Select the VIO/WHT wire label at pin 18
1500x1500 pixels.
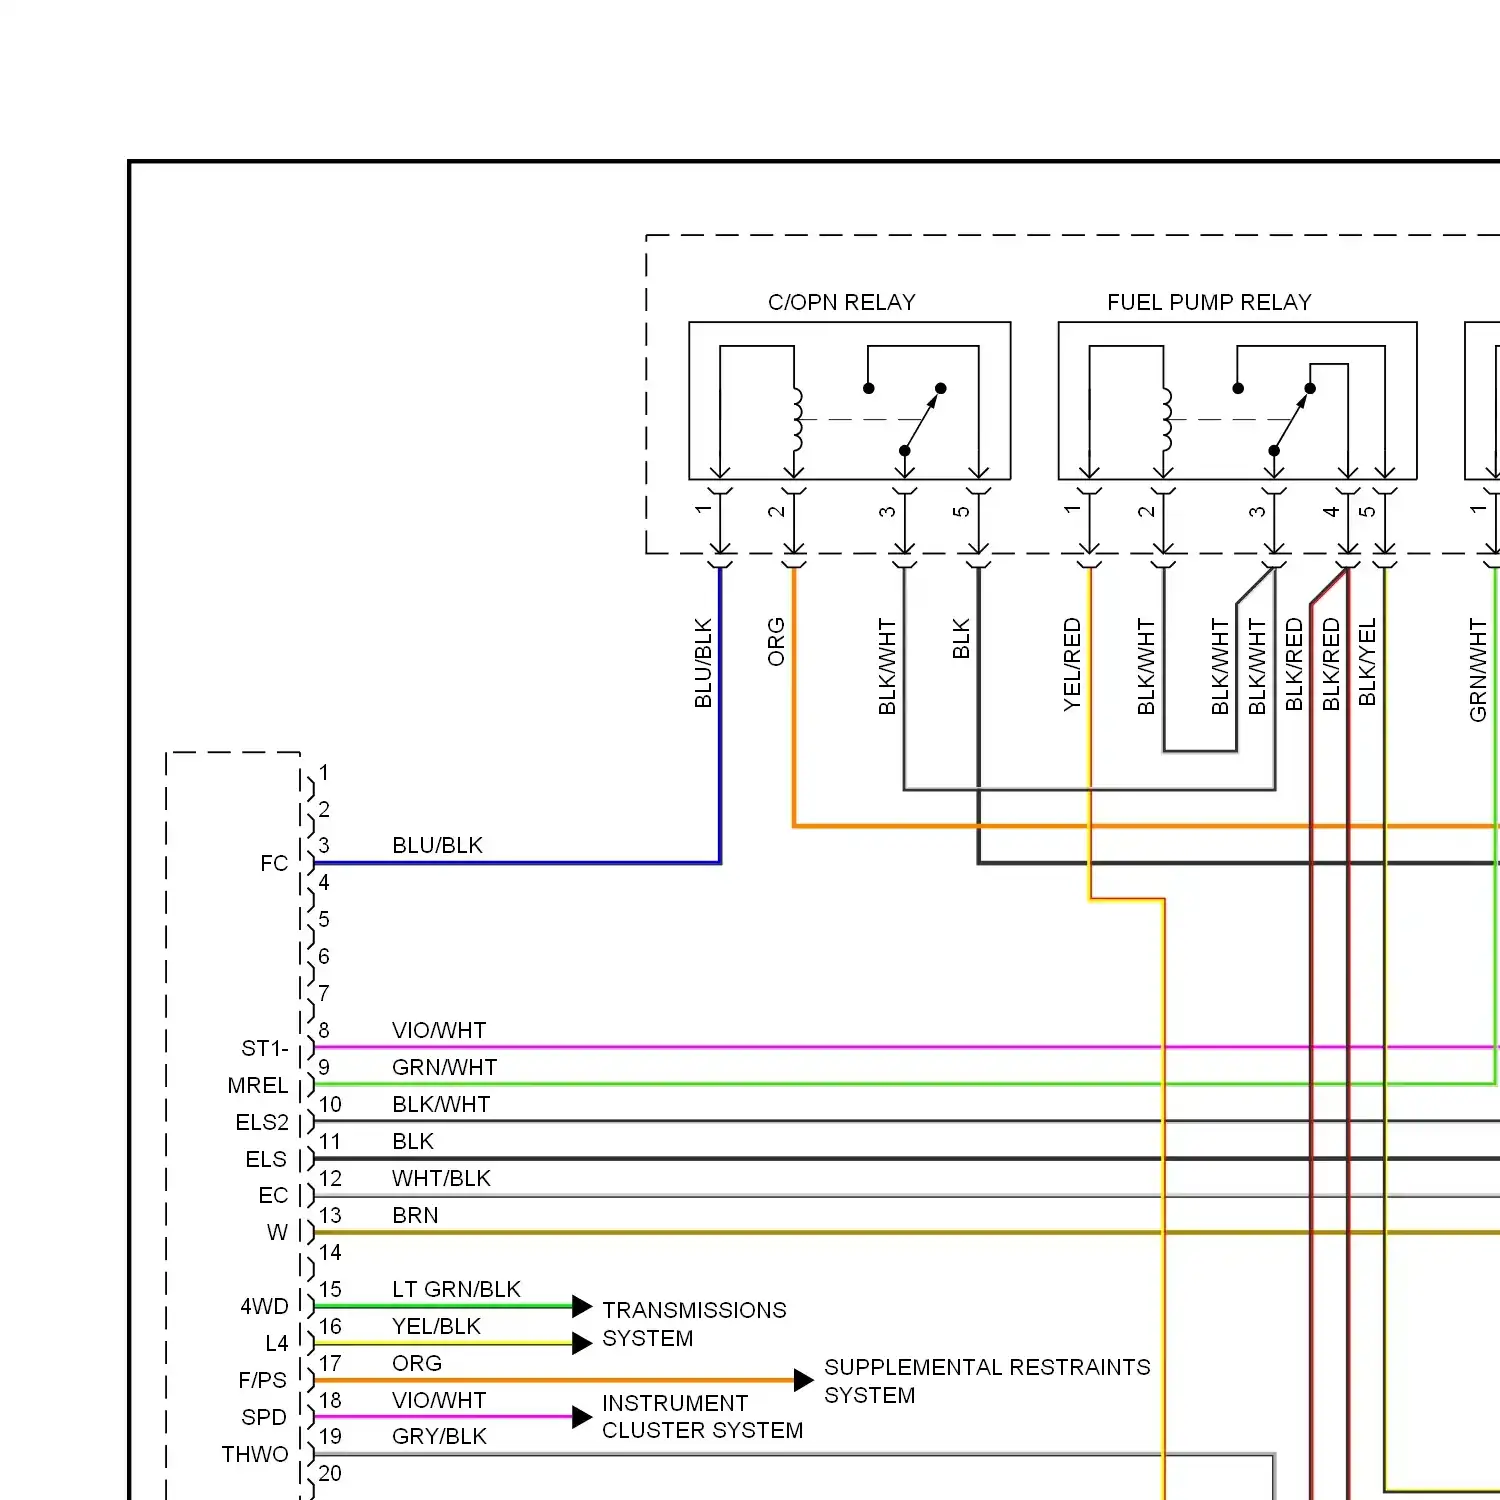(439, 1400)
